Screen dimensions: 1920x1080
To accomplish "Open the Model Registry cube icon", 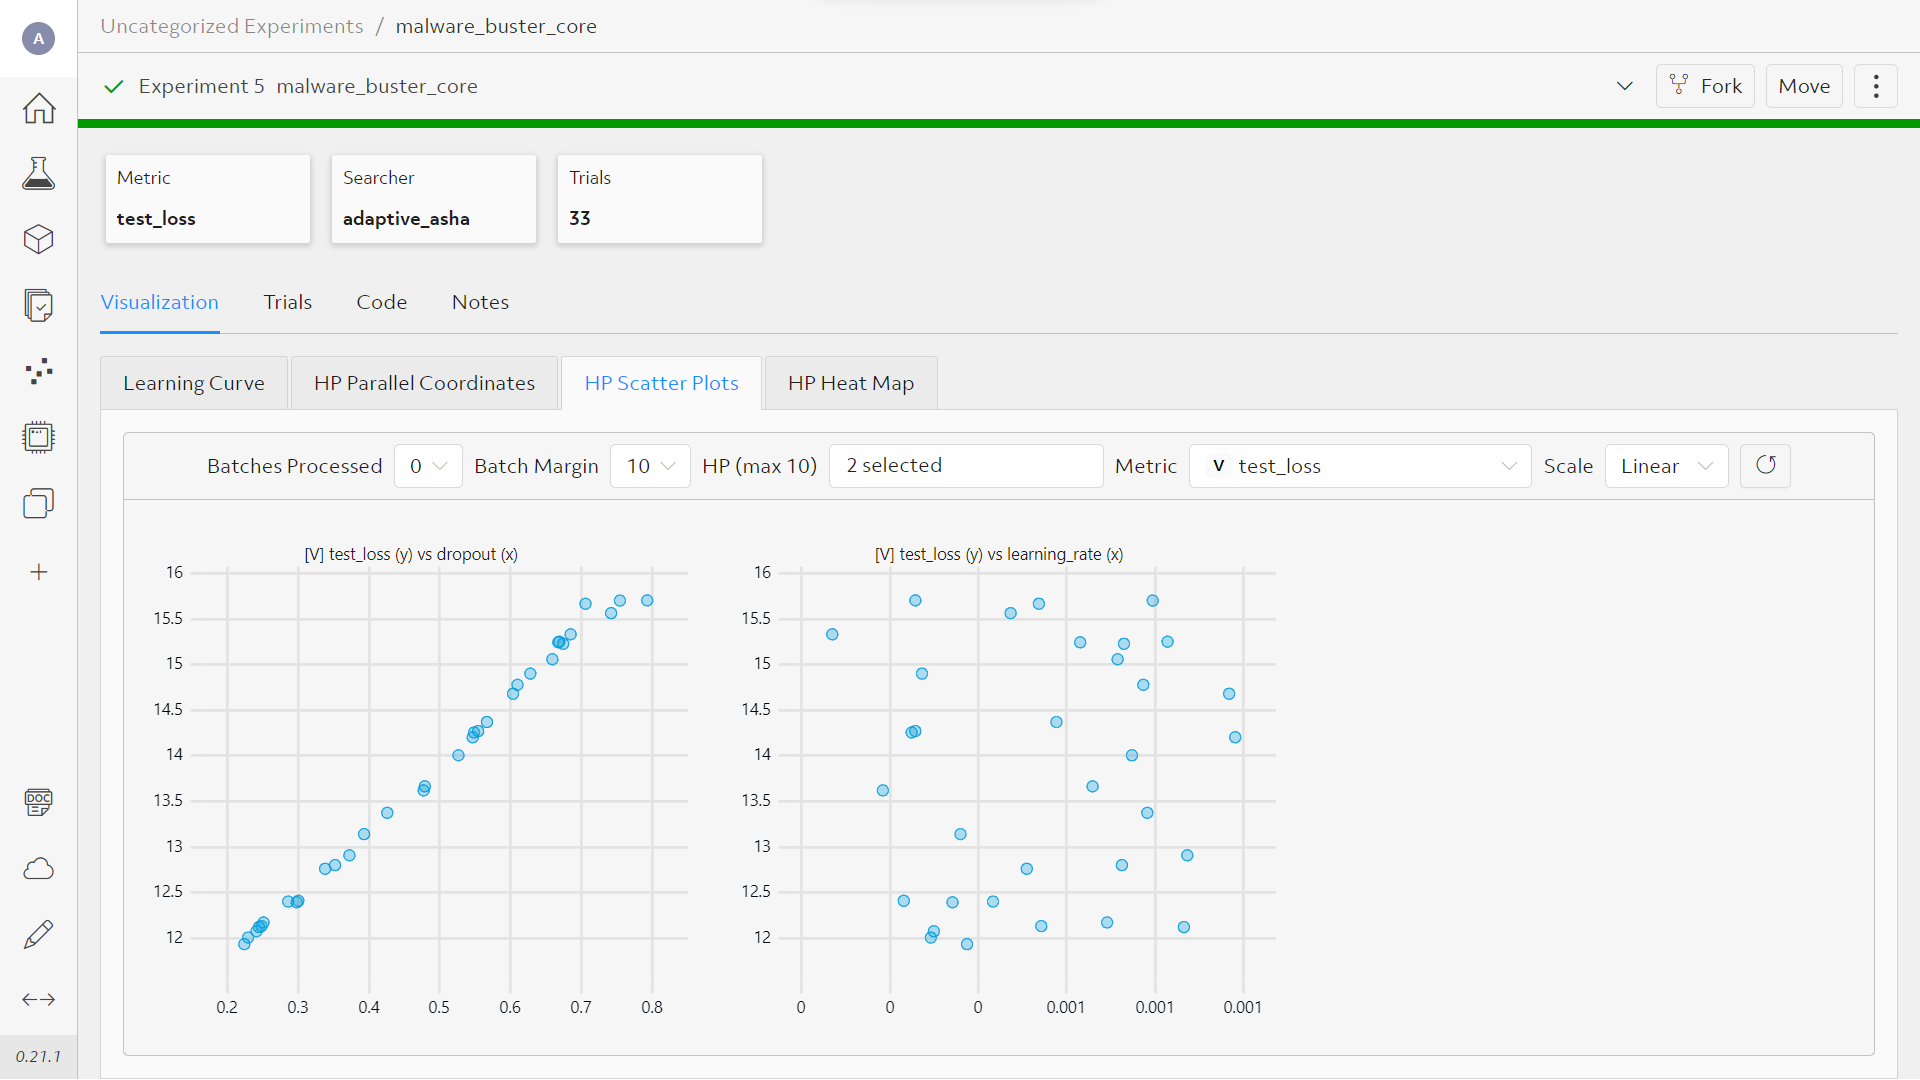I will click(38, 239).
